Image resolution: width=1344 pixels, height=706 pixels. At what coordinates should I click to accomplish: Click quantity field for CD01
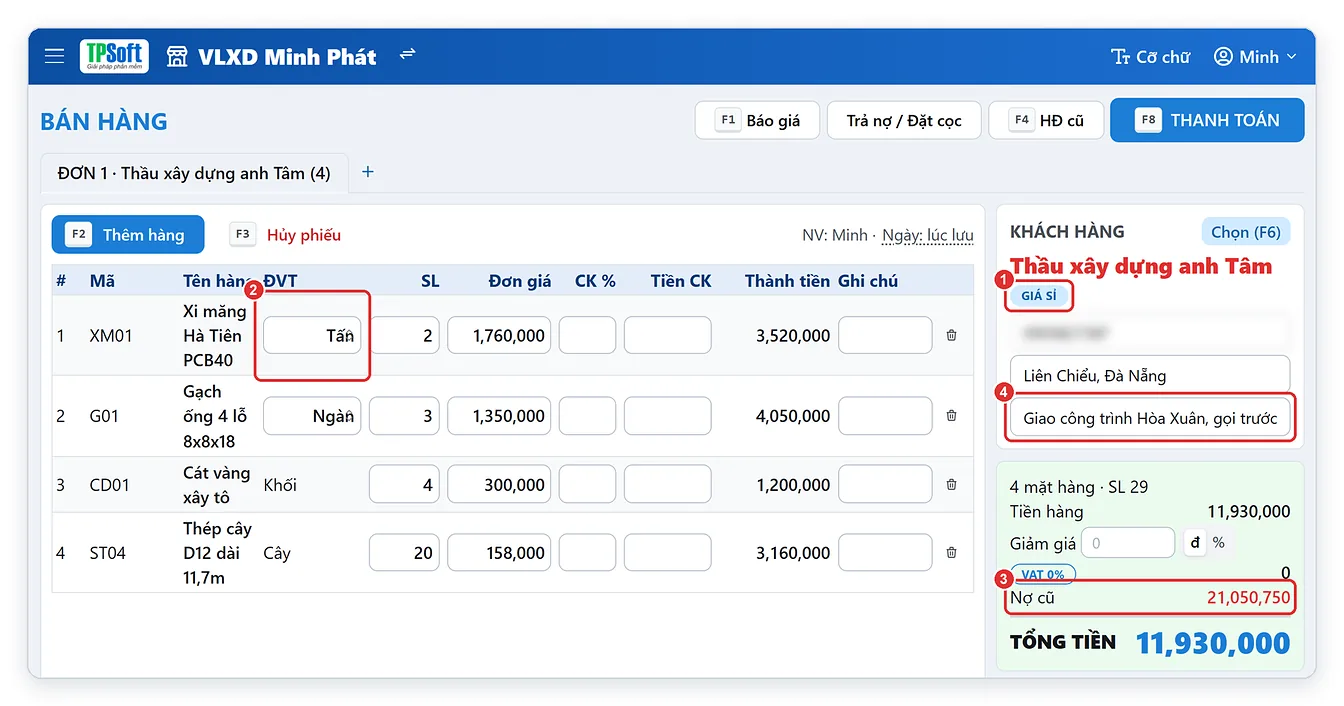coord(405,485)
